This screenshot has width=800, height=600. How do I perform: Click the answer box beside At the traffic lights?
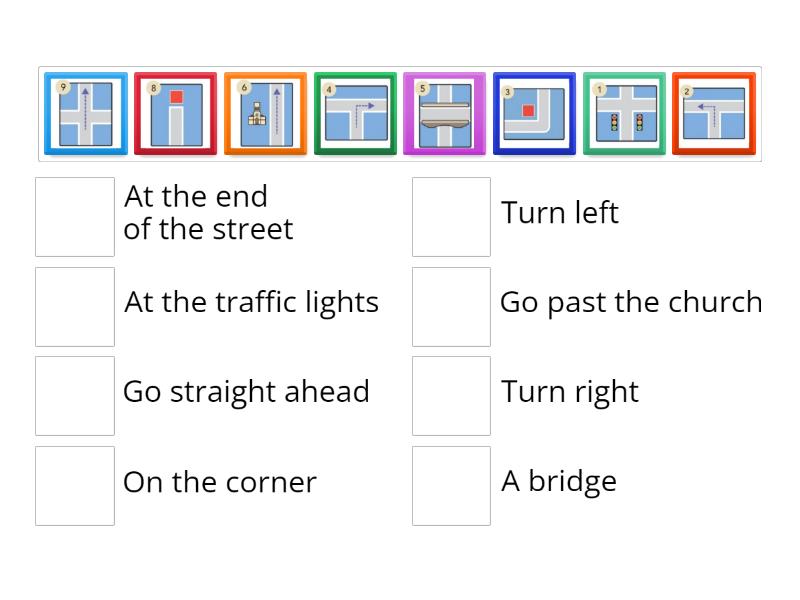click(74, 306)
